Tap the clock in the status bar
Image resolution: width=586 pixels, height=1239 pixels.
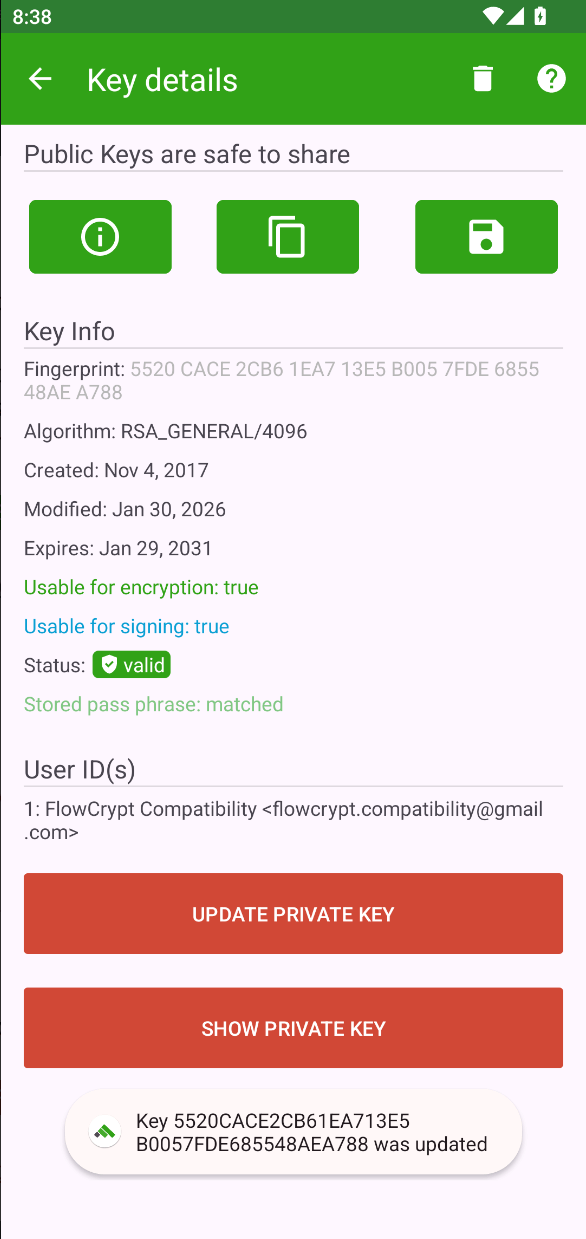coord(27,16)
